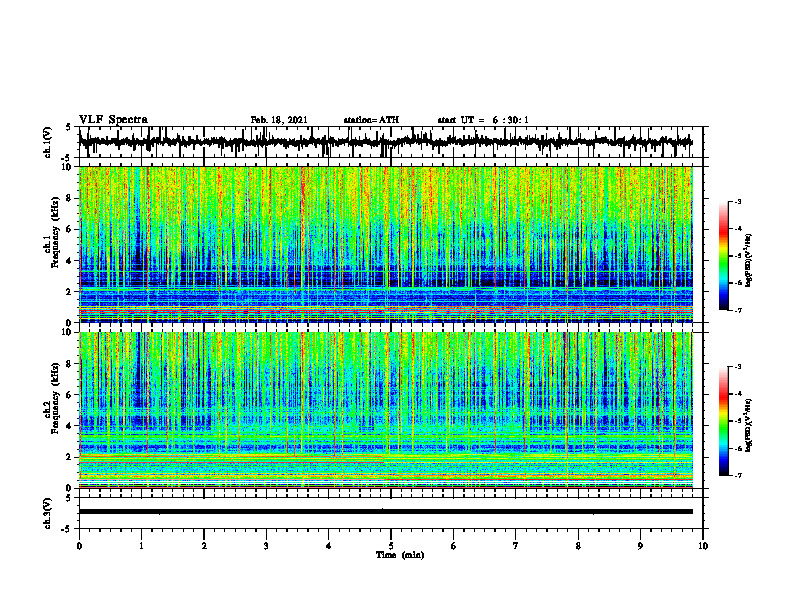Click the "10" time axis tick label

pos(703,546)
